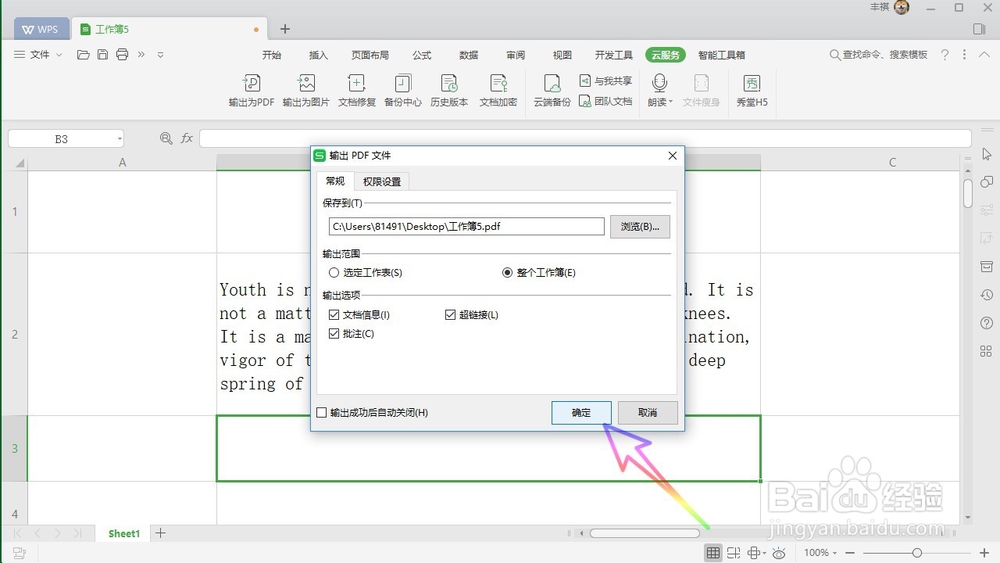Switch to the 权限设置 dialog tab

point(382,182)
